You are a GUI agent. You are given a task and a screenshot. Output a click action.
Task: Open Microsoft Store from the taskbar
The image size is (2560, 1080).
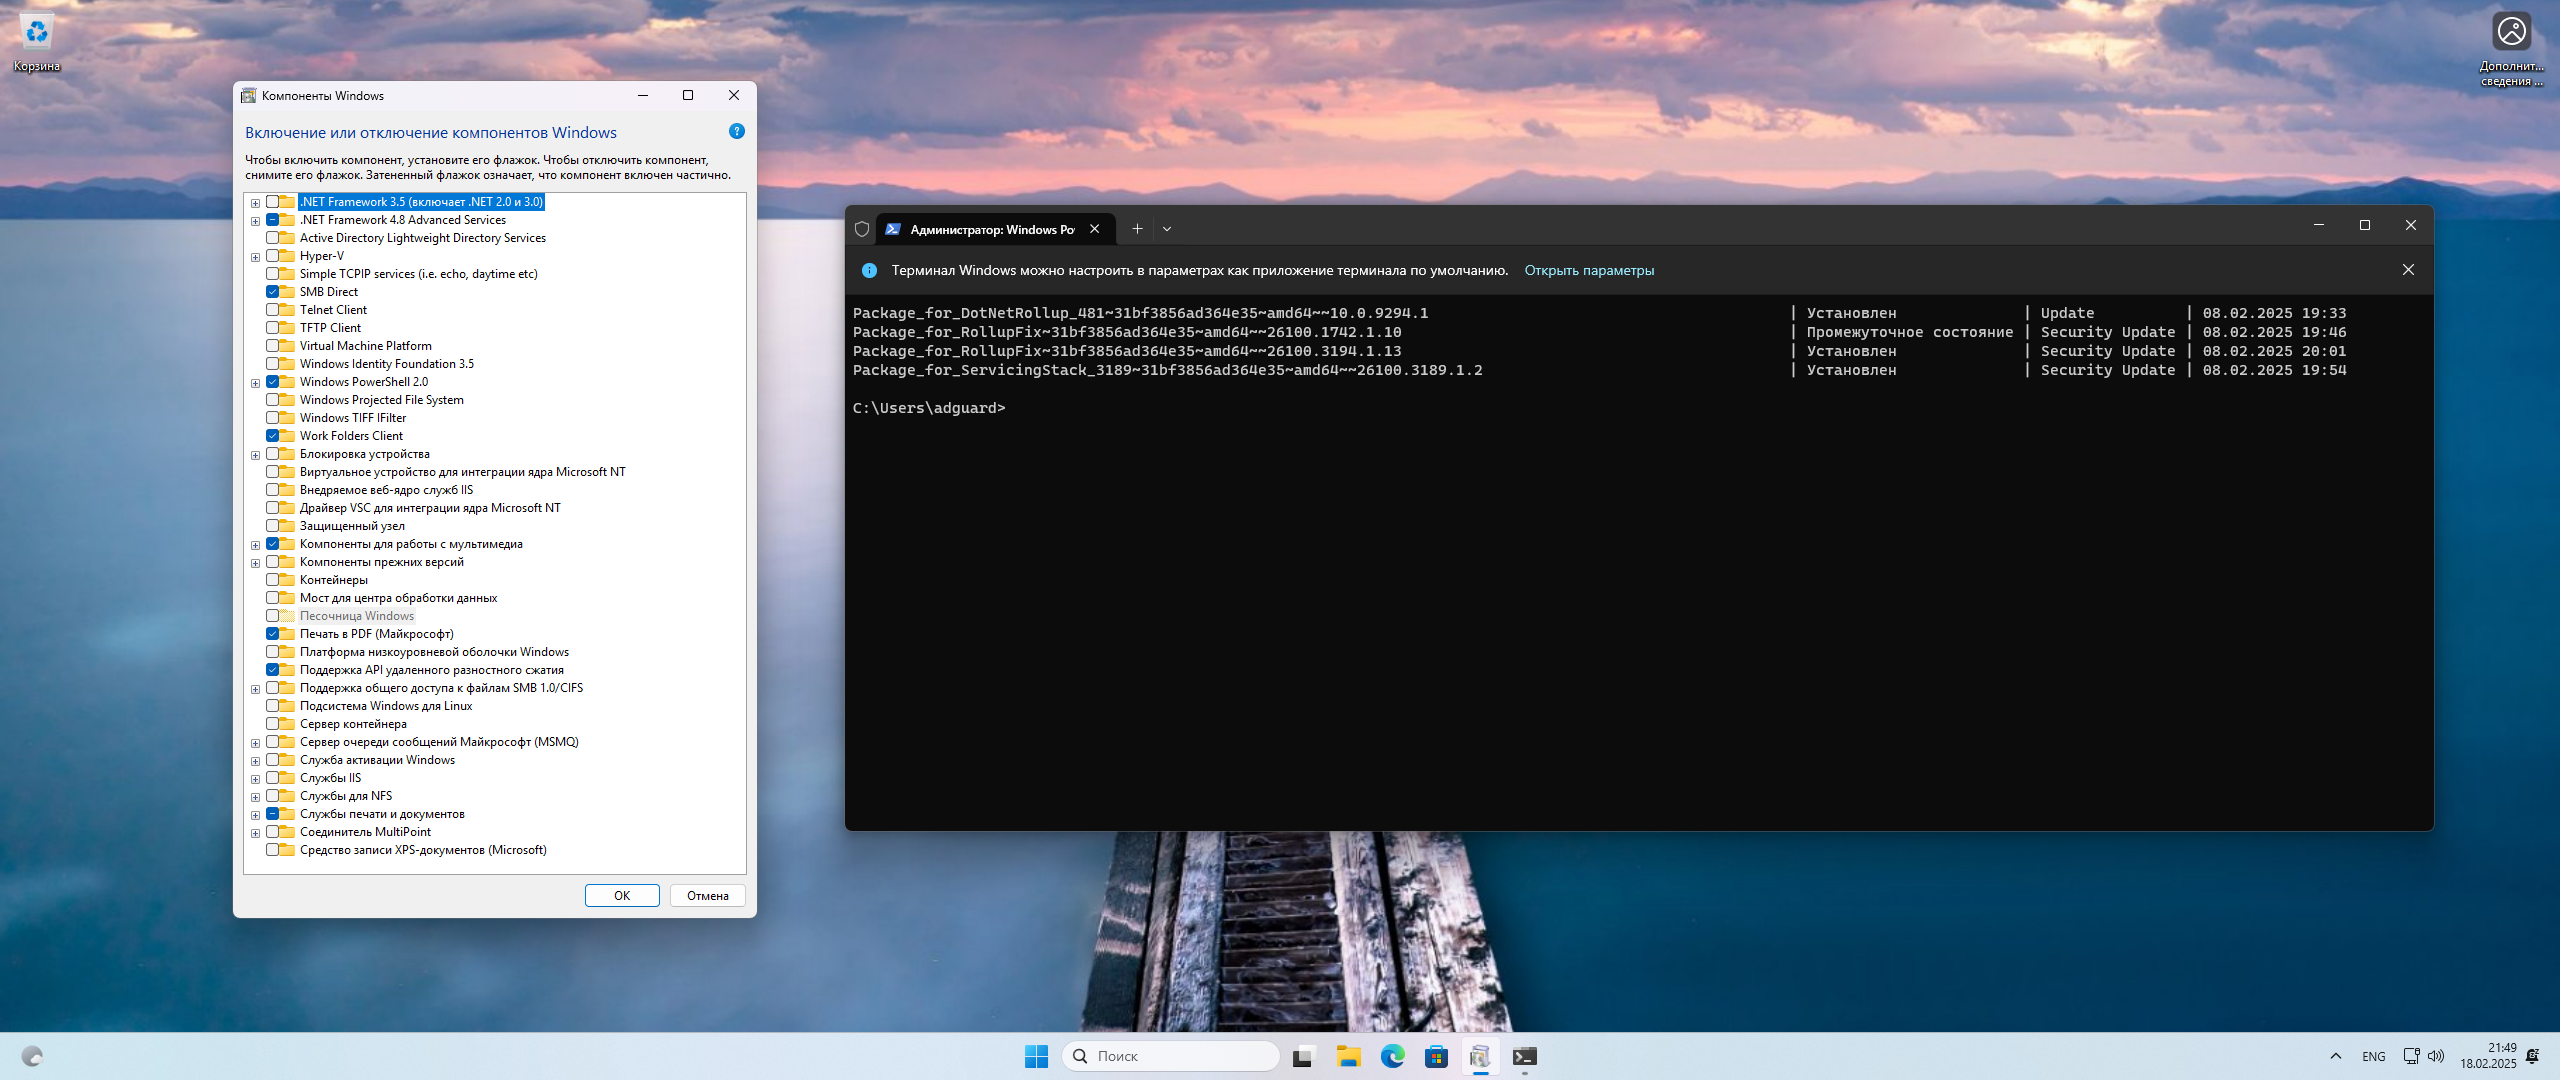tap(1436, 1056)
